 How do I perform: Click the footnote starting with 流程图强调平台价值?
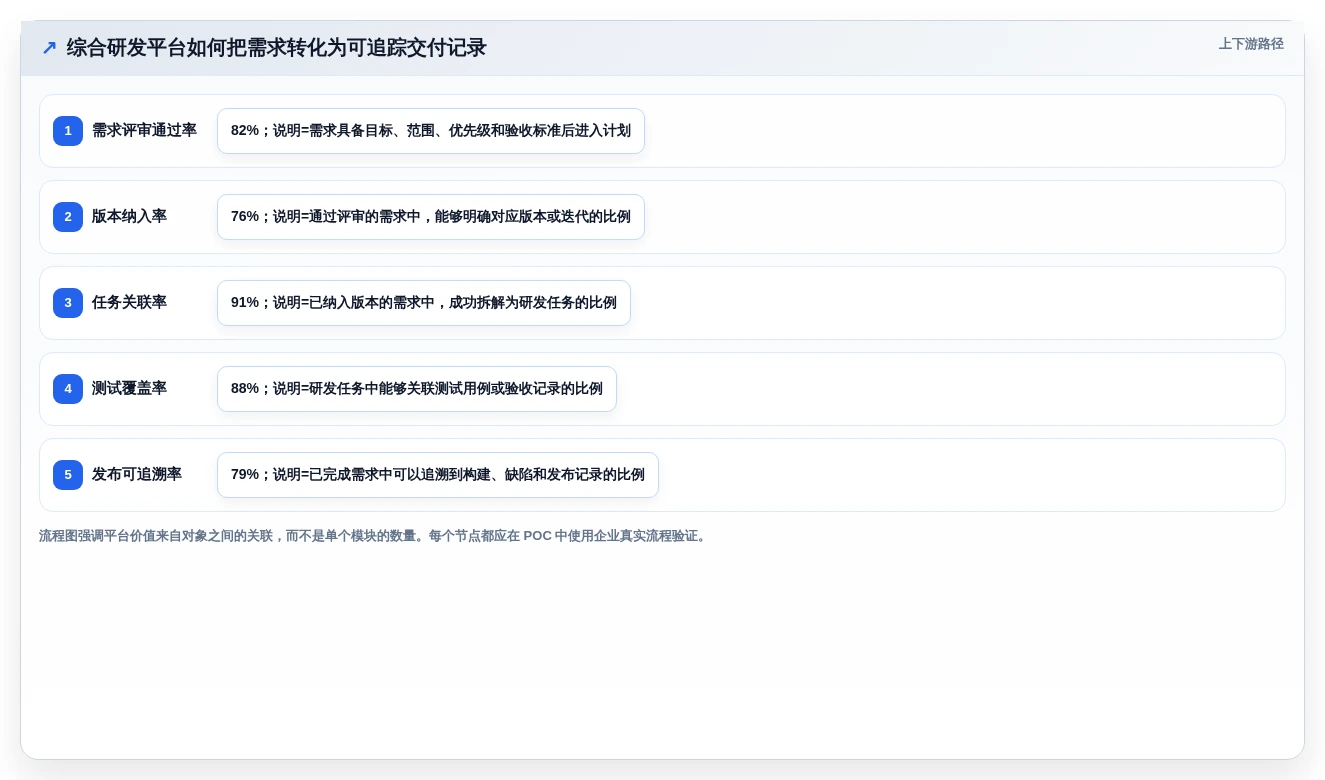374,536
